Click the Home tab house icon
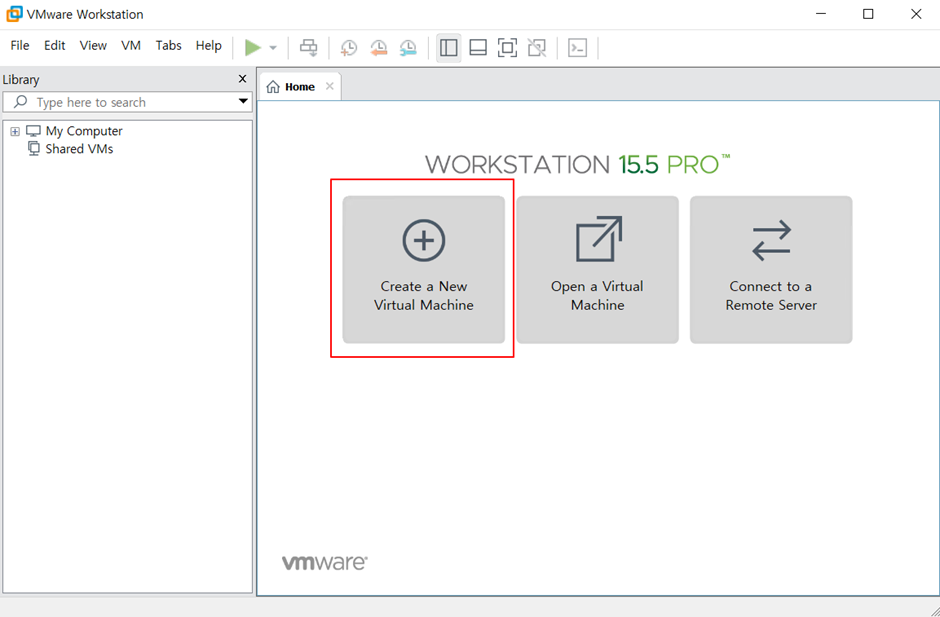940x617 pixels. pos(273,87)
